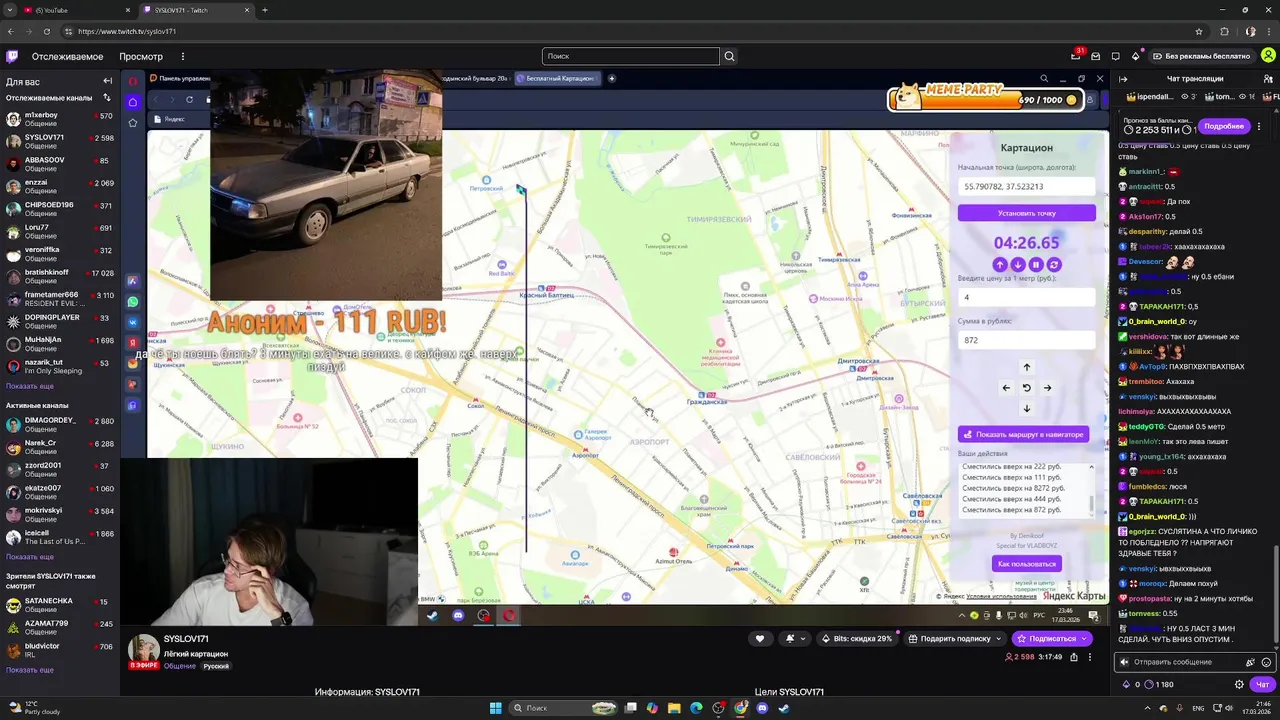
Task: Open the chat community users icon
Action: click(x=1269, y=79)
